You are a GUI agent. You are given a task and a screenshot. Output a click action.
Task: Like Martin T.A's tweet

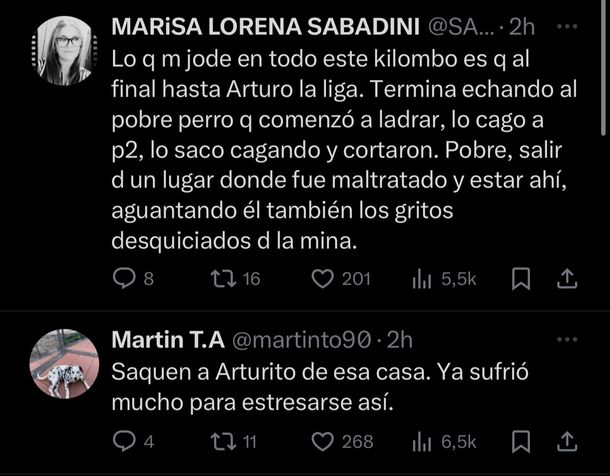point(322,441)
